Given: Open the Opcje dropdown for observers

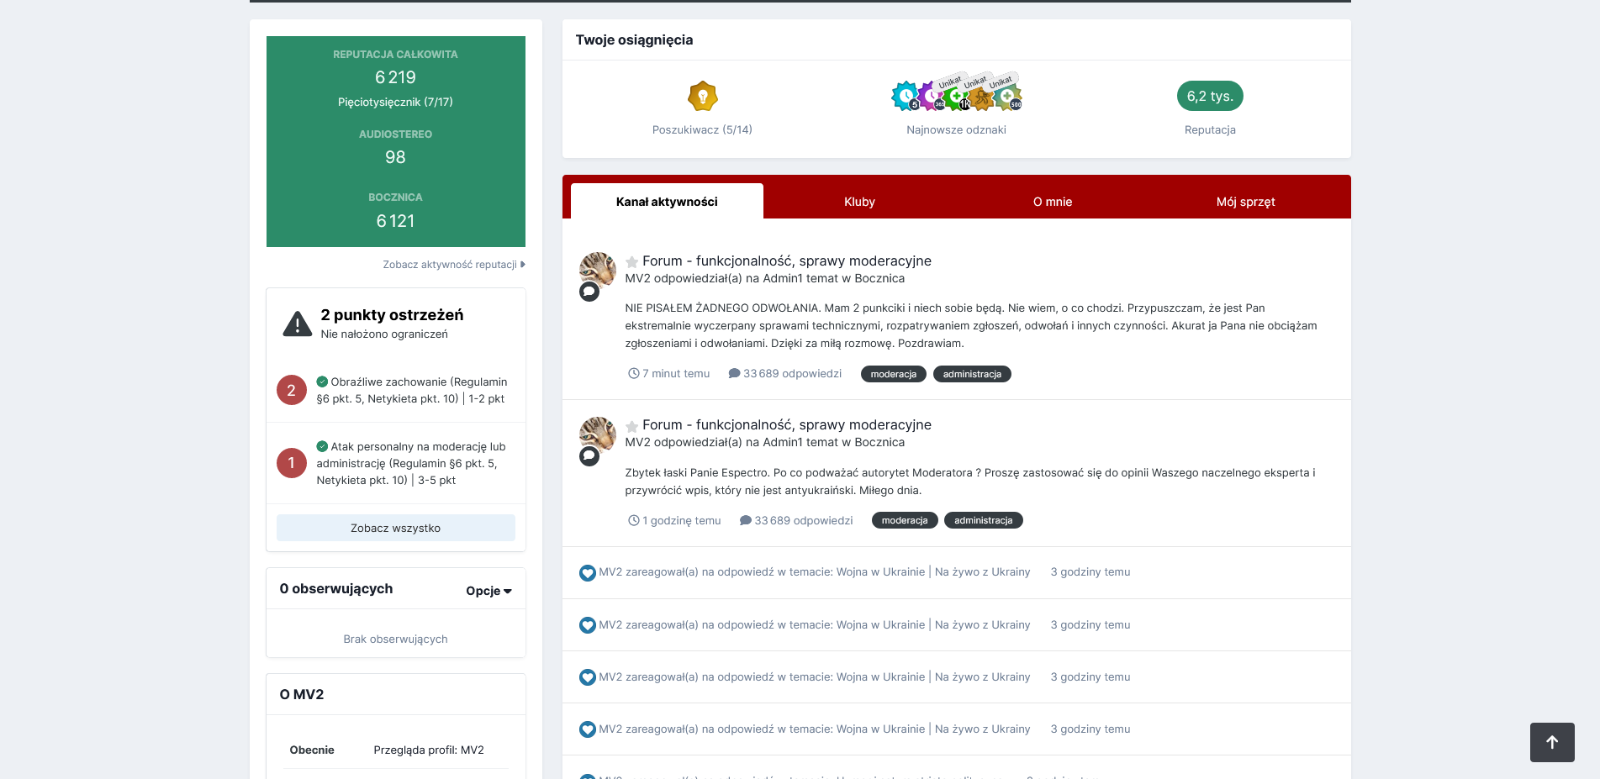Looking at the screenshot, I should coord(489,591).
